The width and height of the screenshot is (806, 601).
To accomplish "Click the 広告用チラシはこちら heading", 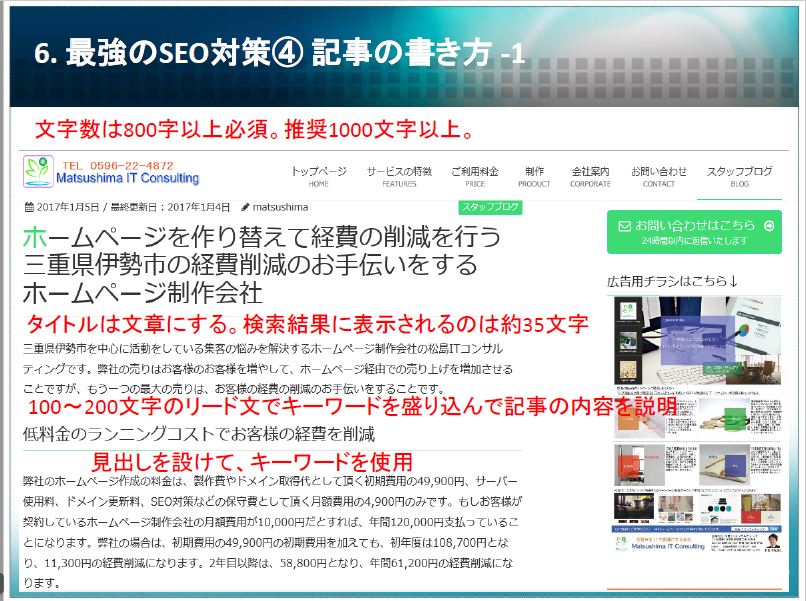I will point(671,280).
